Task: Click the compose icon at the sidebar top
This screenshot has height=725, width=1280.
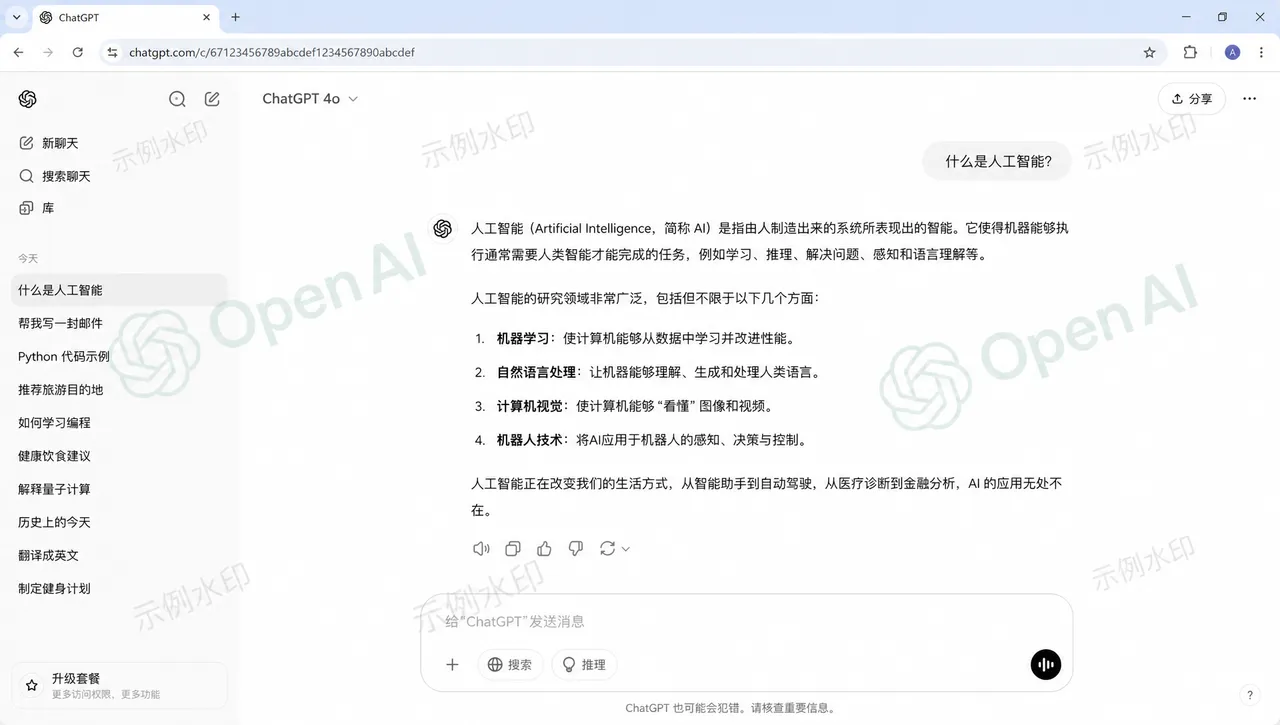Action: tap(212, 99)
